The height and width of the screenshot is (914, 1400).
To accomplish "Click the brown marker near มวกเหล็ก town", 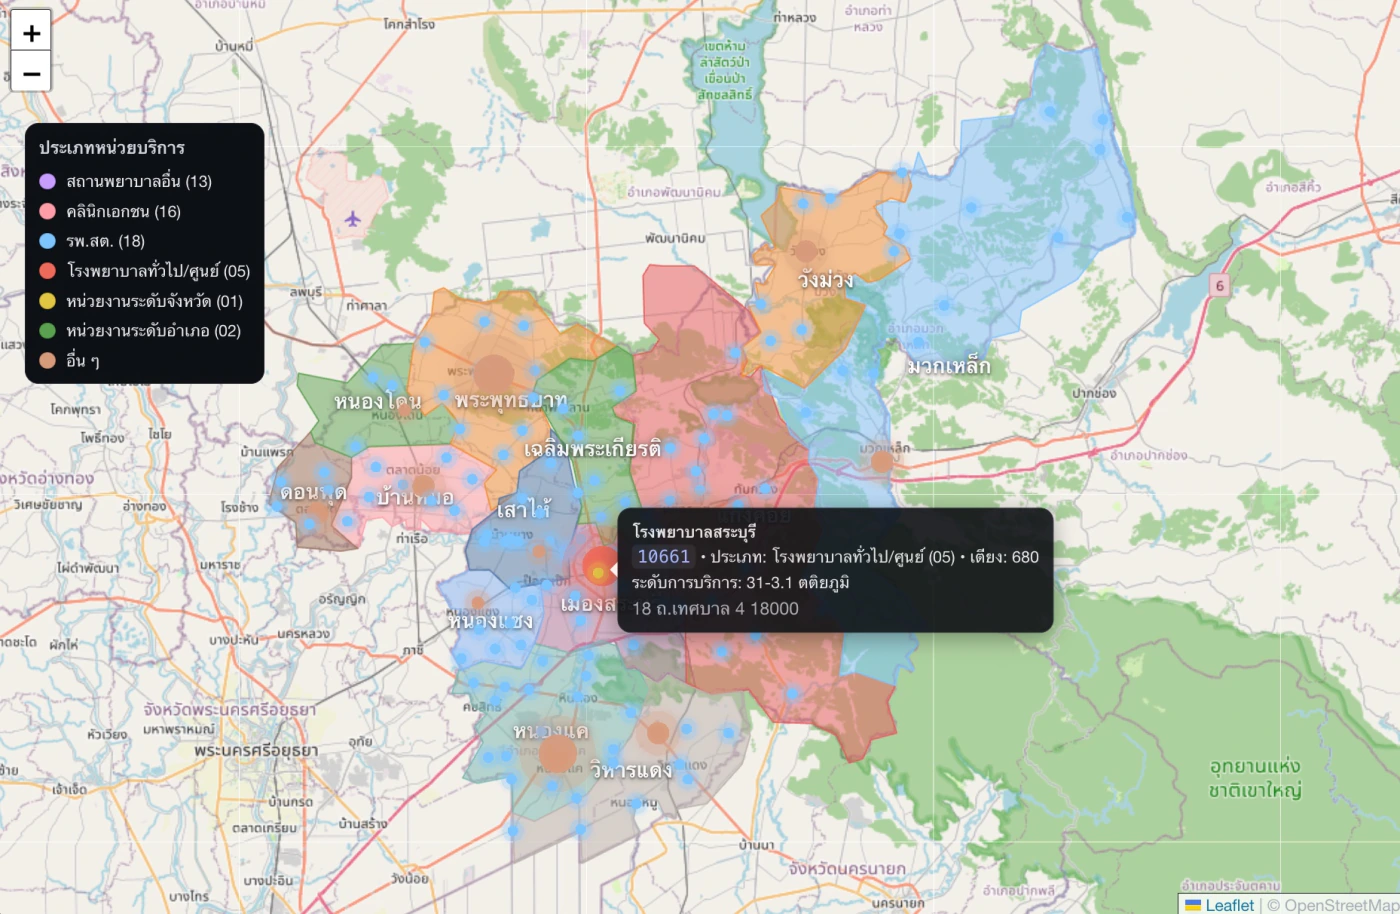I will [x=881, y=461].
